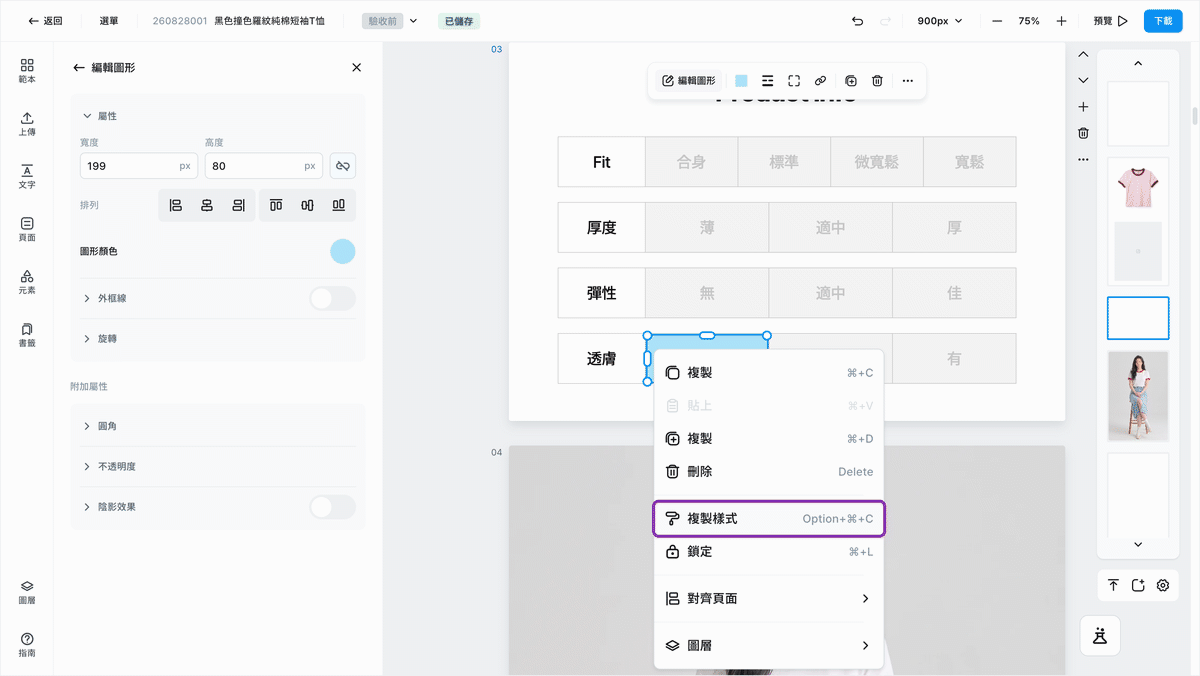Choose 刪除 in context menu

click(x=768, y=472)
